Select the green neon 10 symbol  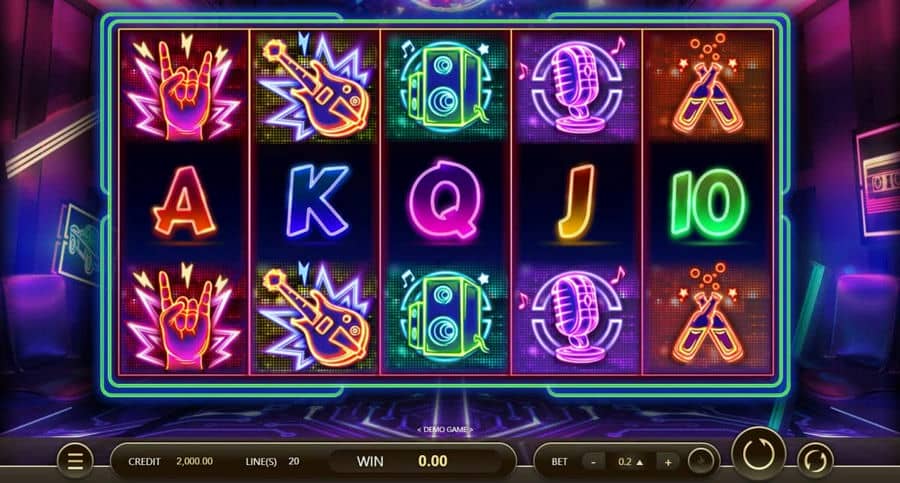click(709, 203)
